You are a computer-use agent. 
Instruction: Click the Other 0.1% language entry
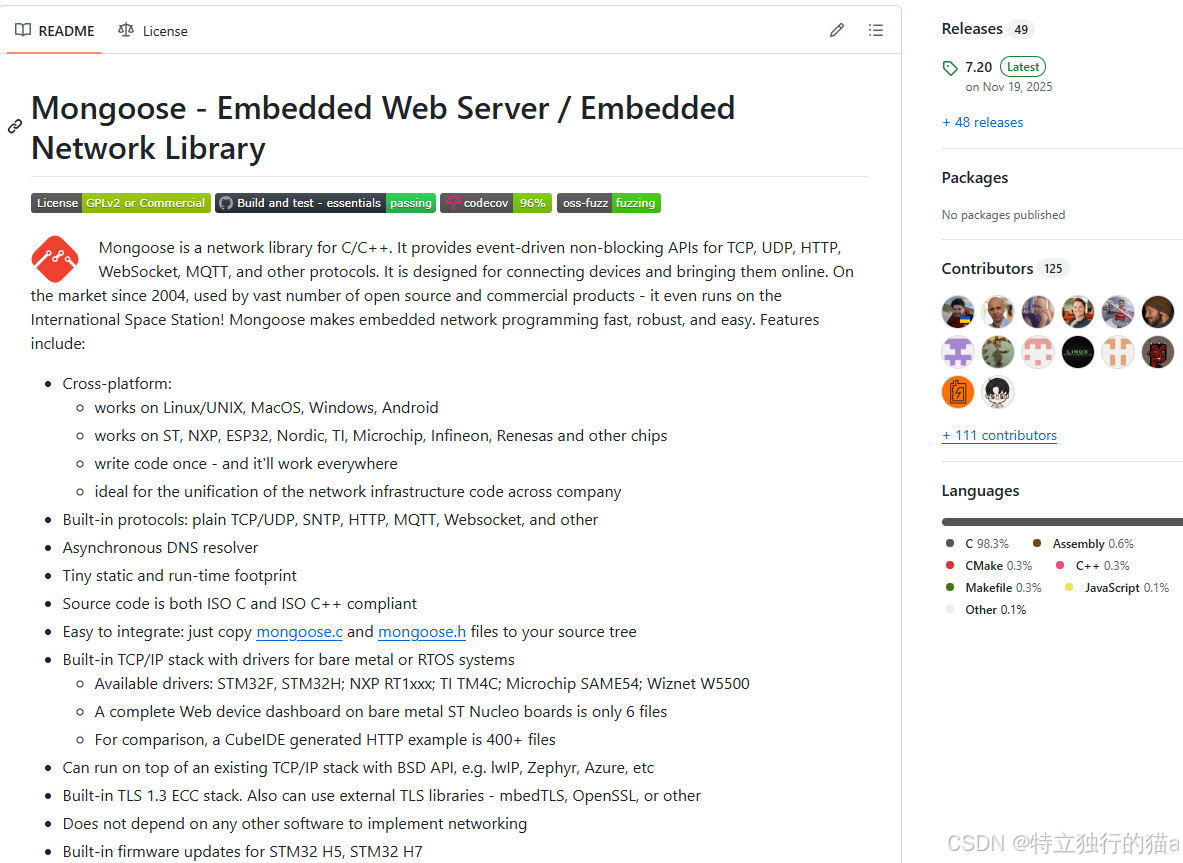click(985, 610)
